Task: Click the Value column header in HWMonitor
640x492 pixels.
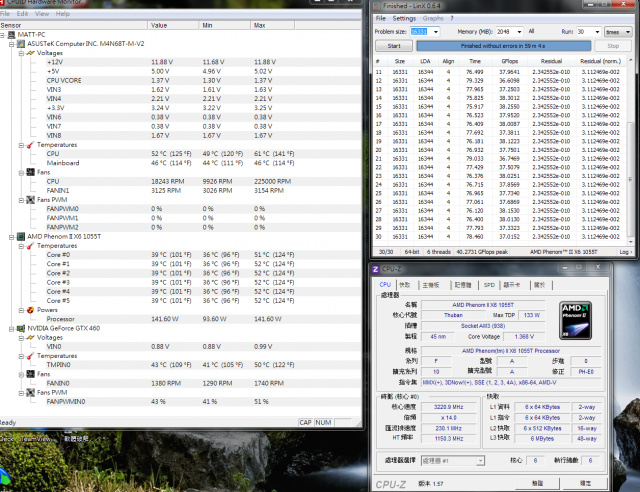Action: (173, 25)
